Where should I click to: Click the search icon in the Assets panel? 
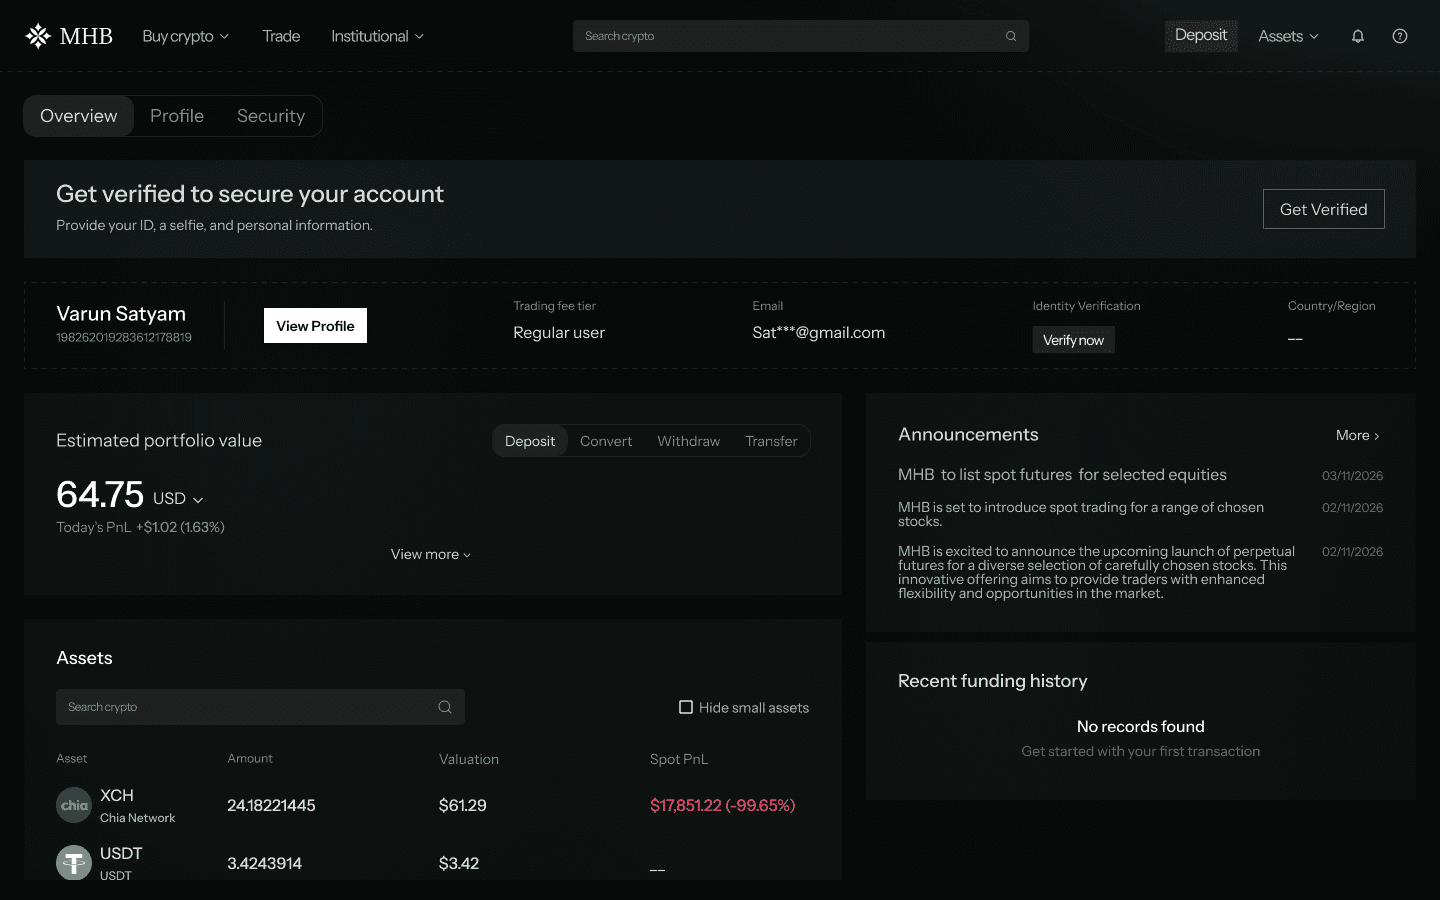pos(444,706)
